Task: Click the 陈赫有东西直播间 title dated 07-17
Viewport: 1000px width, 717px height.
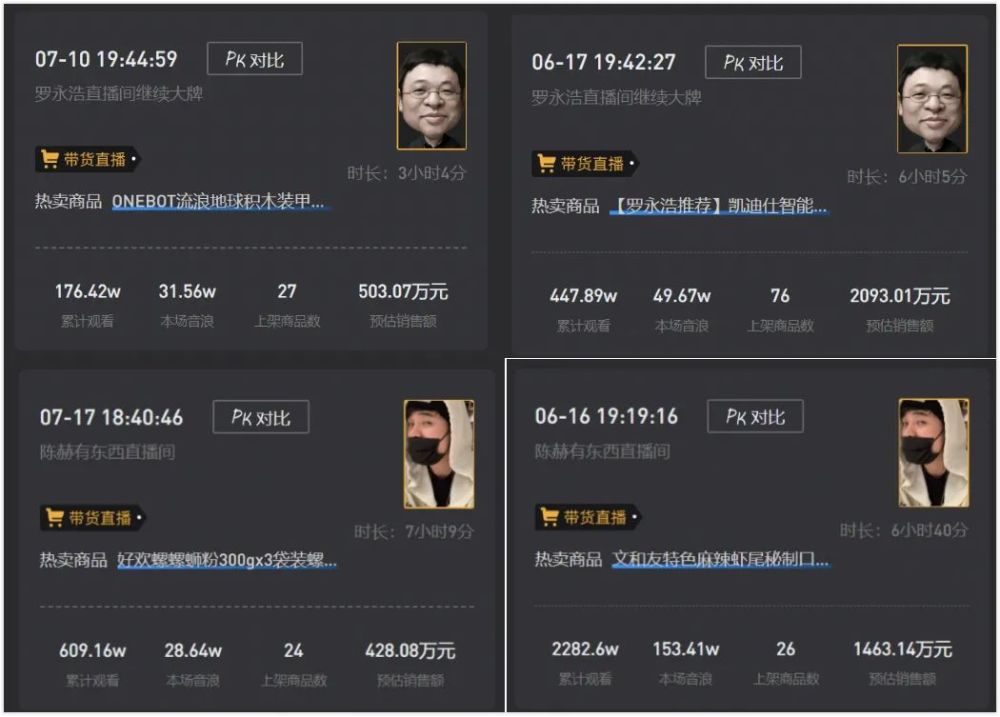Action: click(107, 452)
